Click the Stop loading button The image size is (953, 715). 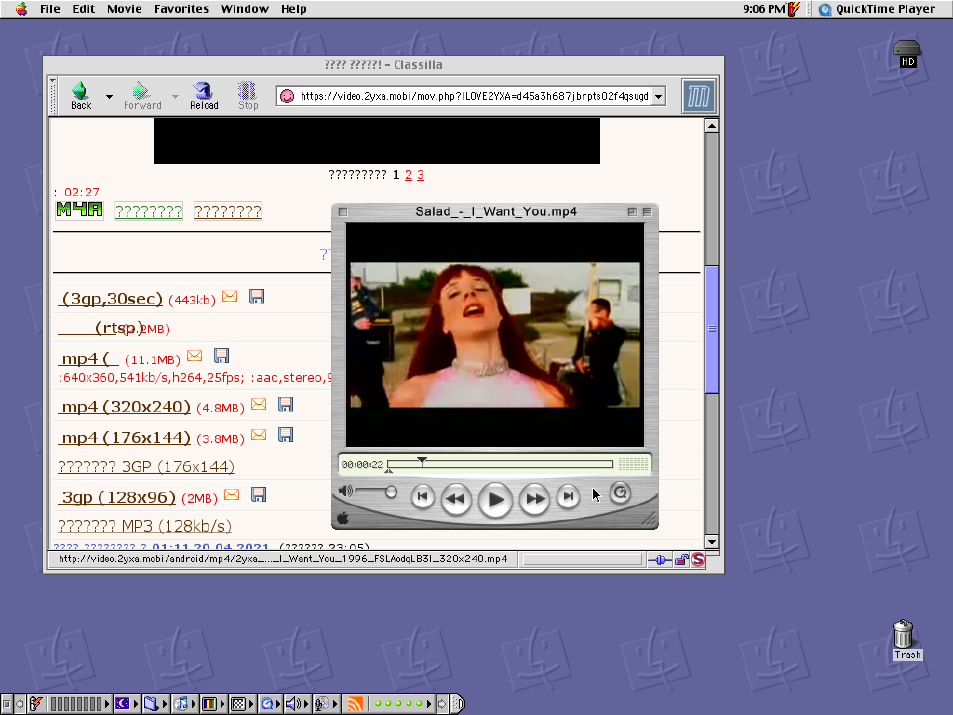(247, 96)
